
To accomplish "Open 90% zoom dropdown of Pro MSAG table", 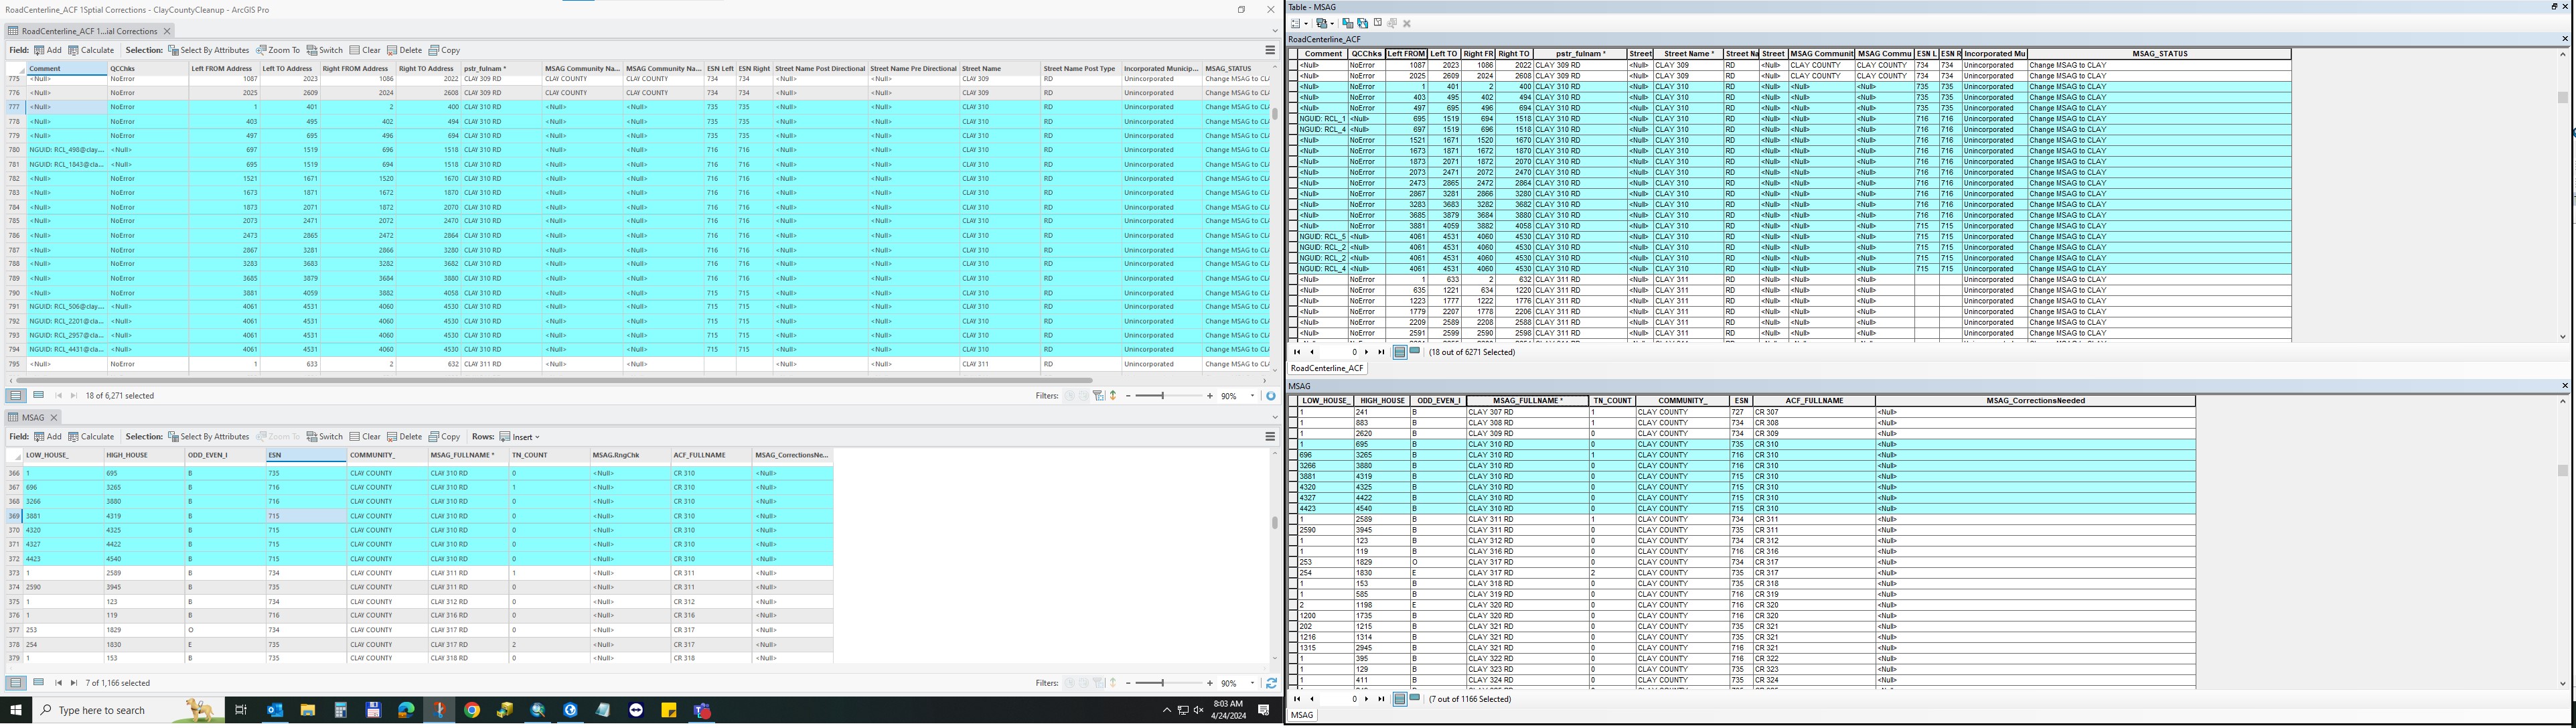I will tap(1252, 683).
